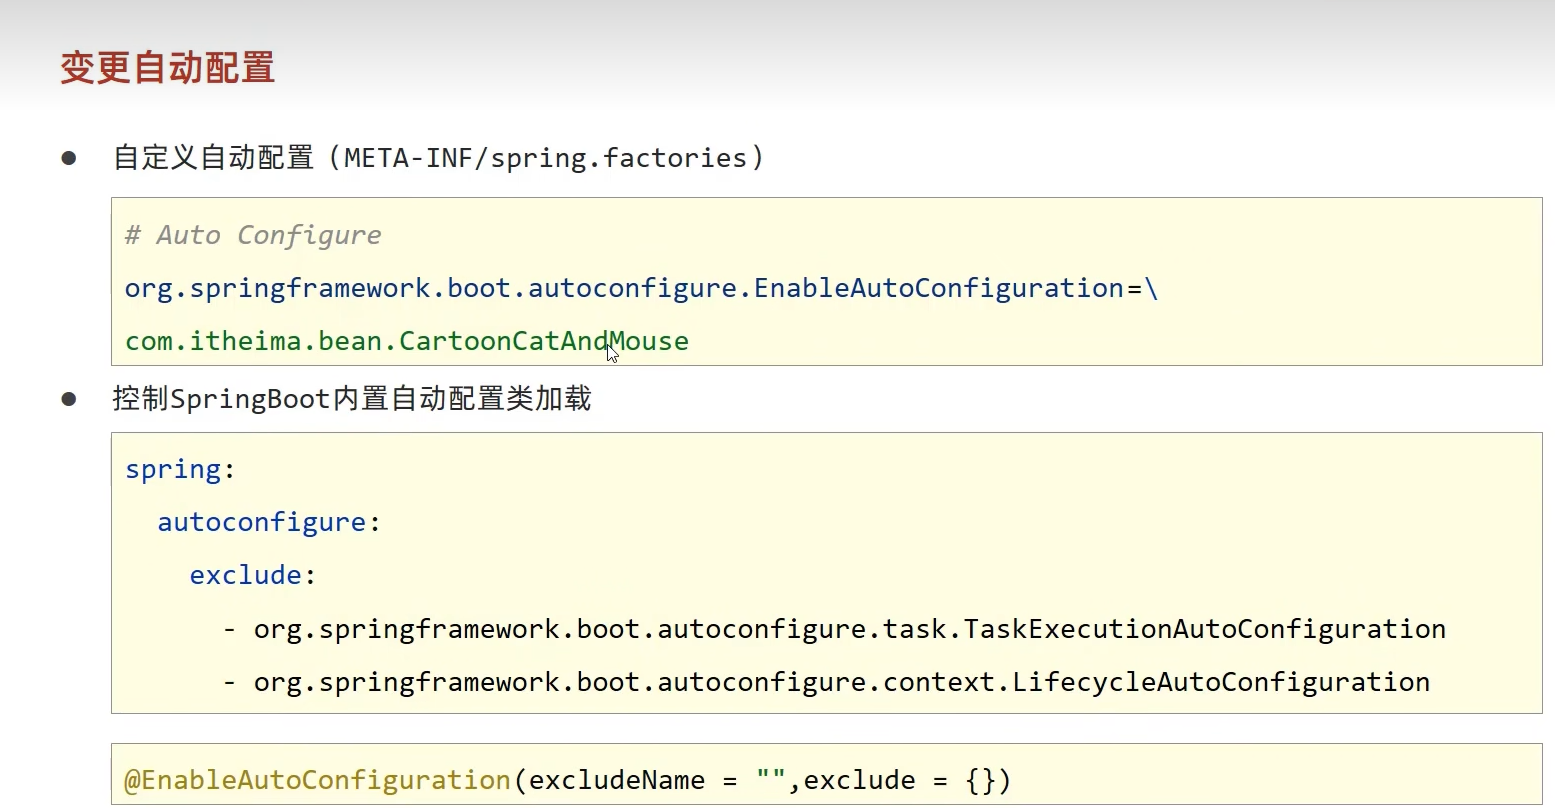This screenshot has width=1555, height=808.
Task: Click the slide title 变更自动配置
Action: [167, 68]
